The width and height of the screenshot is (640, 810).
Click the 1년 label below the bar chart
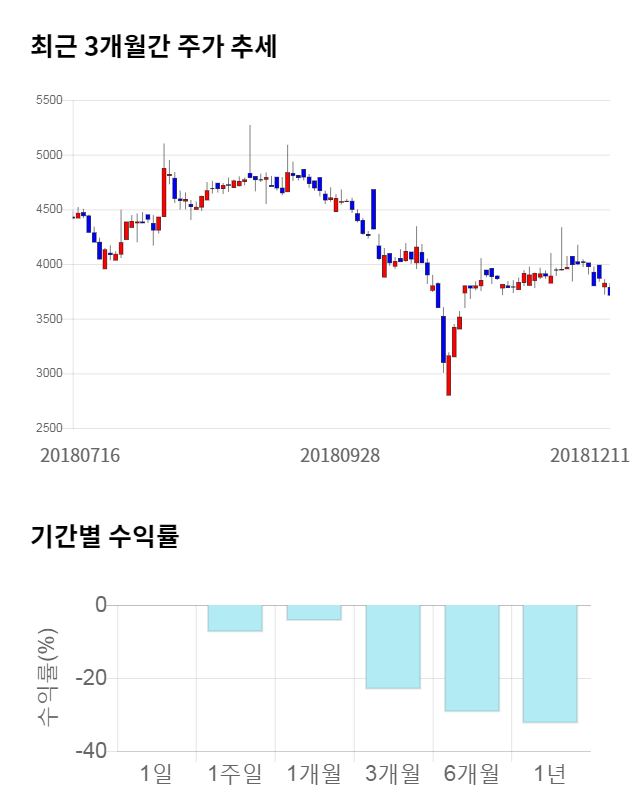pos(550,773)
